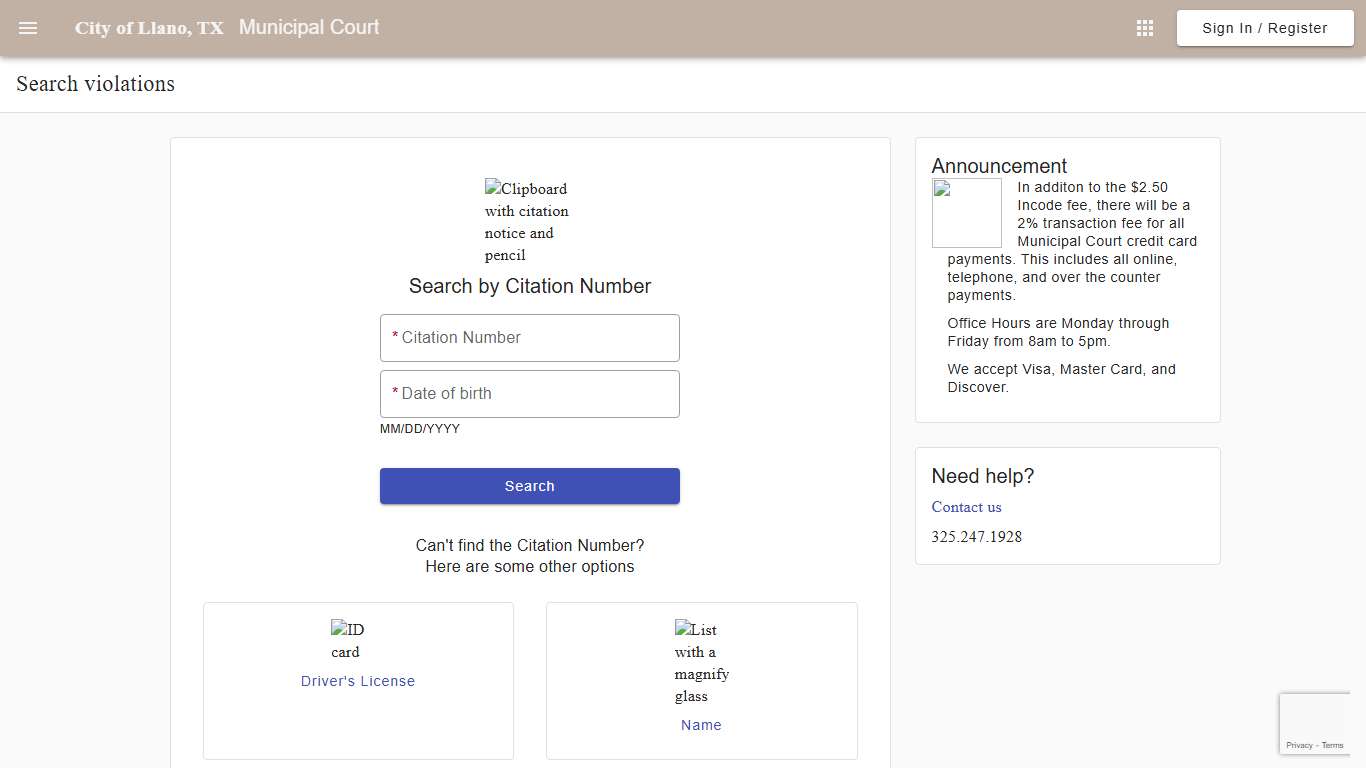This screenshot has width=1366, height=768.
Task: Select the ID card icon
Action: click(346, 640)
